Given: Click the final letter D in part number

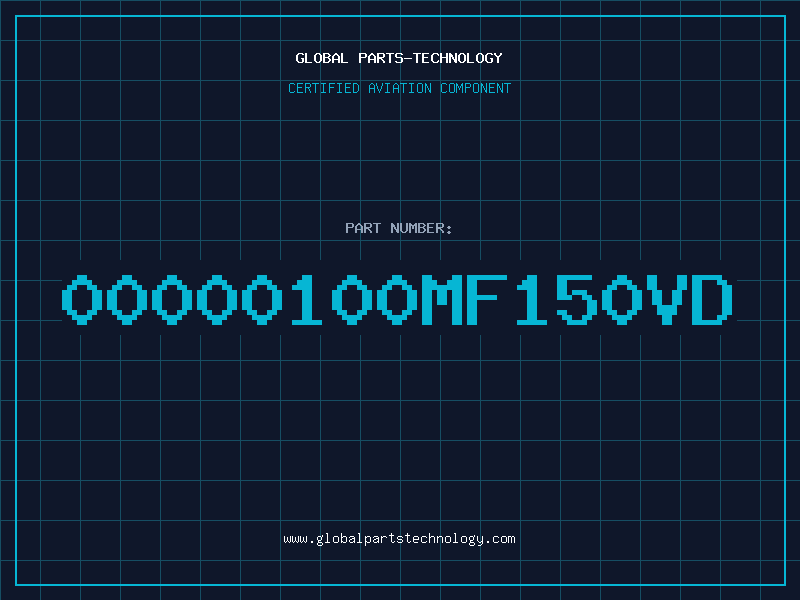Looking at the screenshot, I should [x=712, y=300].
